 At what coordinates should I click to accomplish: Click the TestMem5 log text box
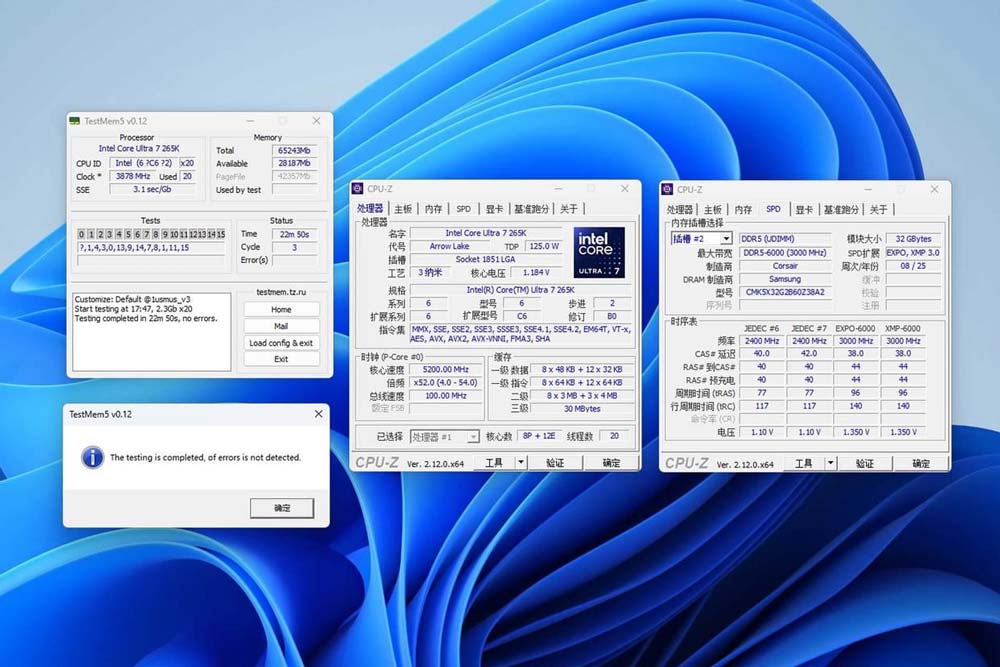pos(152,332)
